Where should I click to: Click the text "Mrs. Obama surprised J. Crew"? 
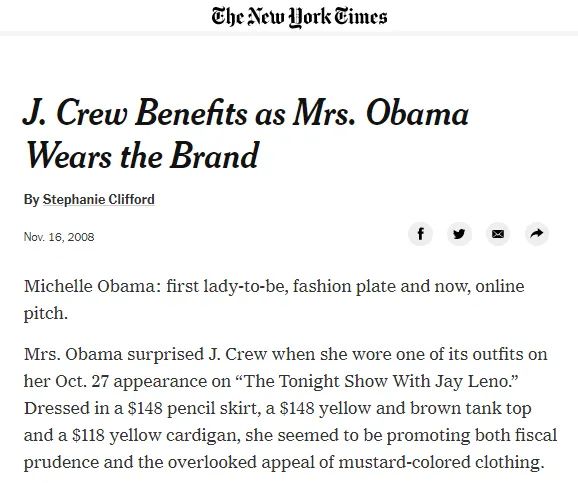[145, 354]
